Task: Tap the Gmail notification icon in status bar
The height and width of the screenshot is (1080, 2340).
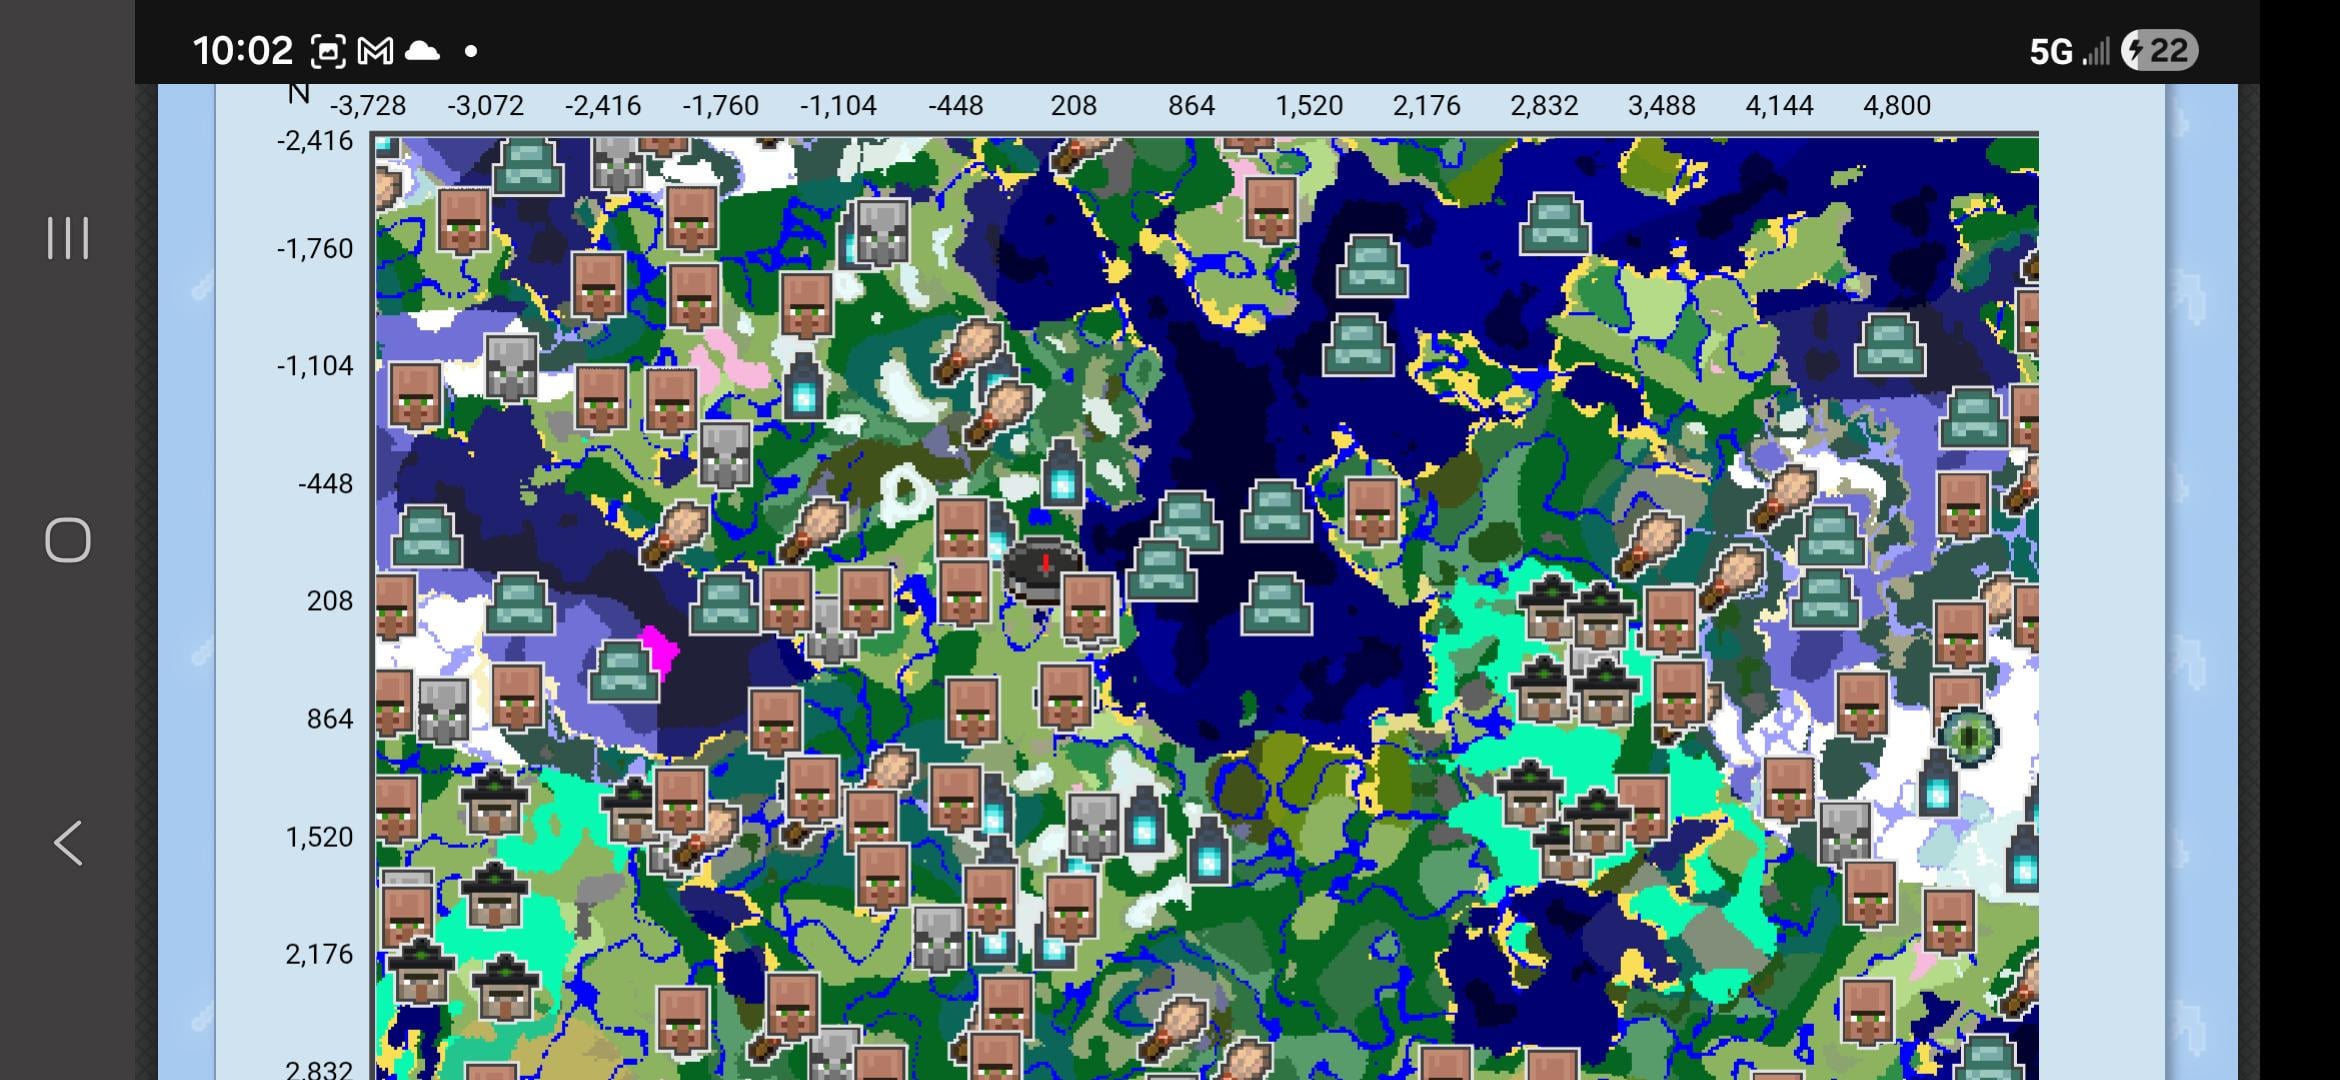Action: tap(375, 51)
